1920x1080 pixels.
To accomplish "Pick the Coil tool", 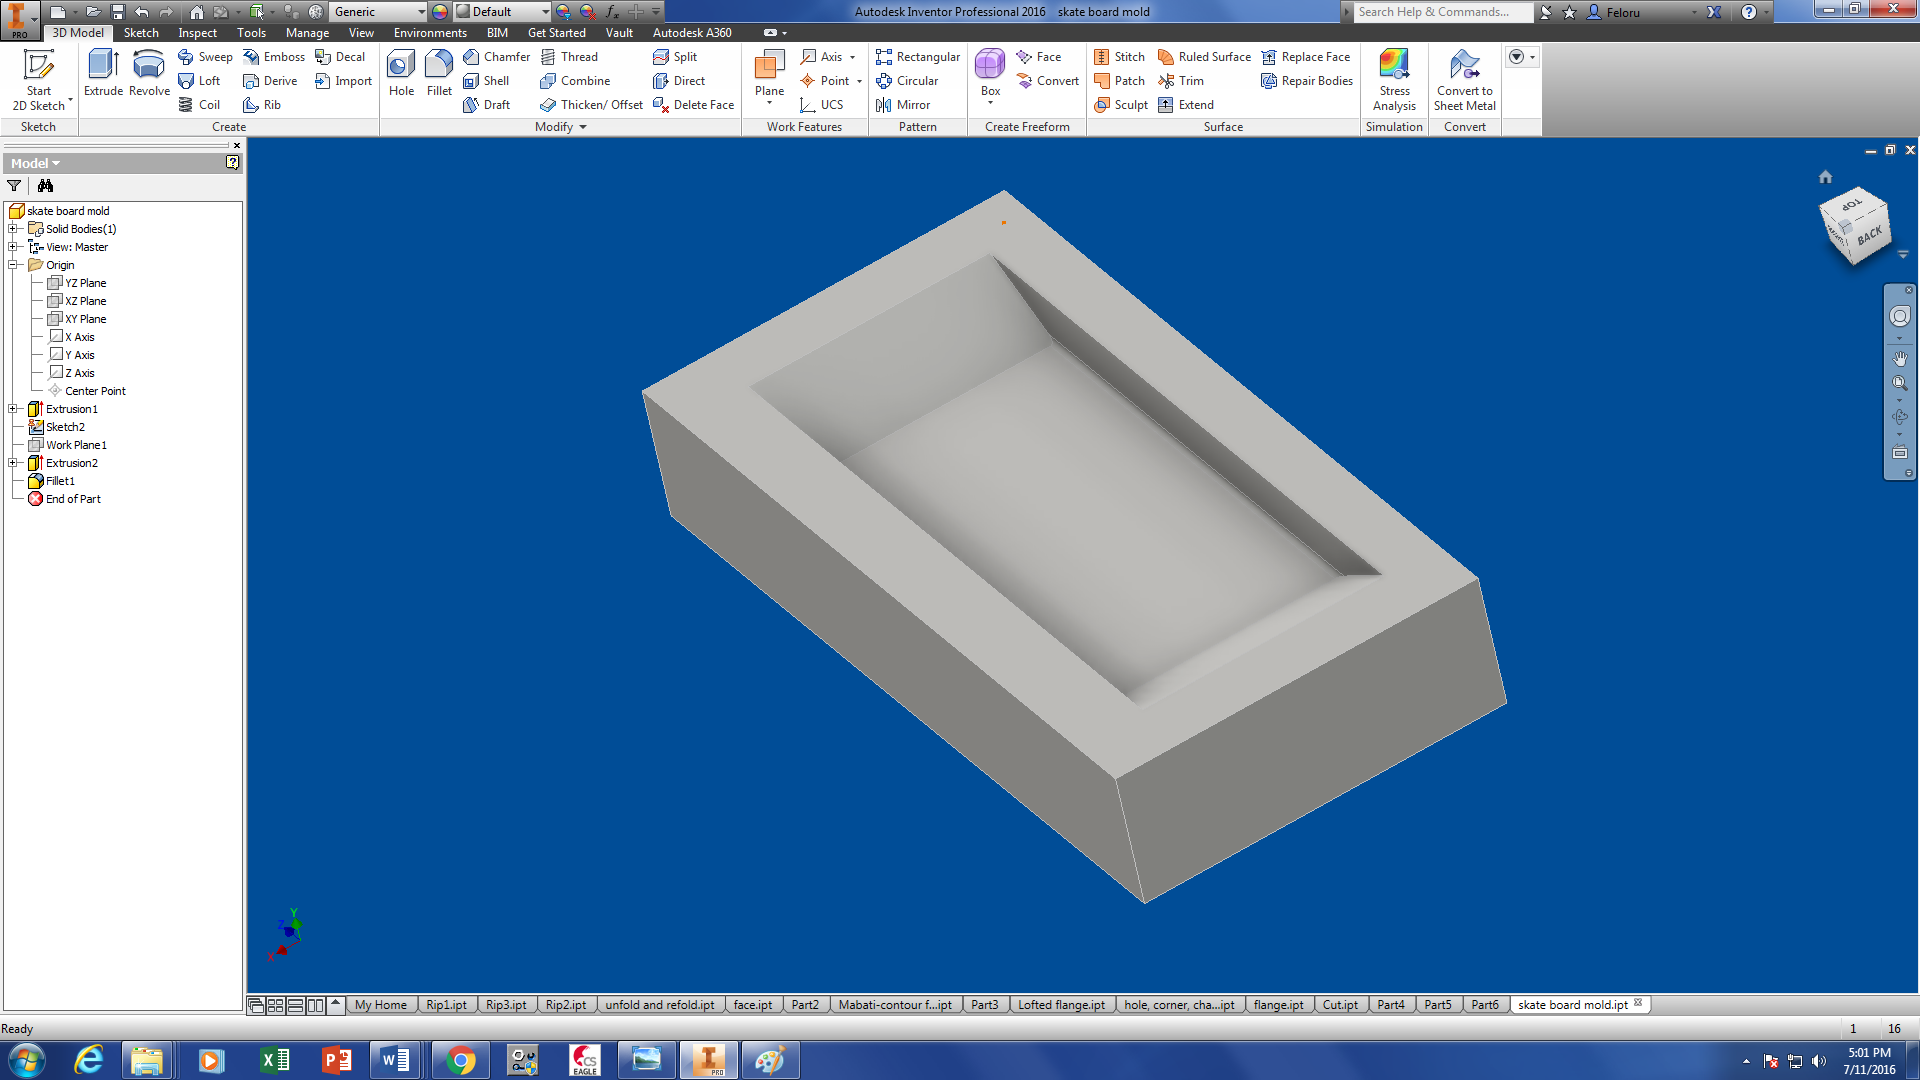I will point(199,105).
